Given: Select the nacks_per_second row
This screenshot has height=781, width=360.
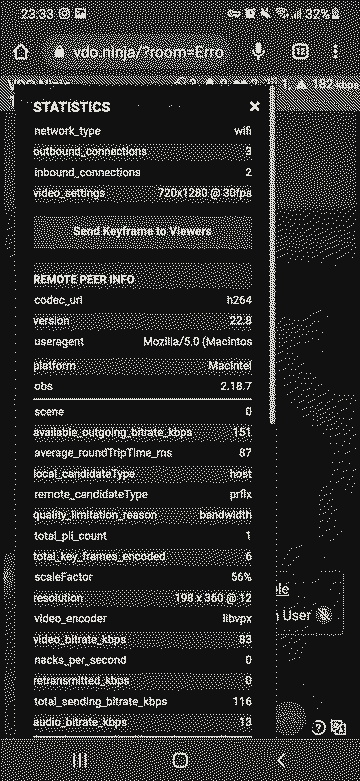Looking at the screenshot, I should pos(142,660).
